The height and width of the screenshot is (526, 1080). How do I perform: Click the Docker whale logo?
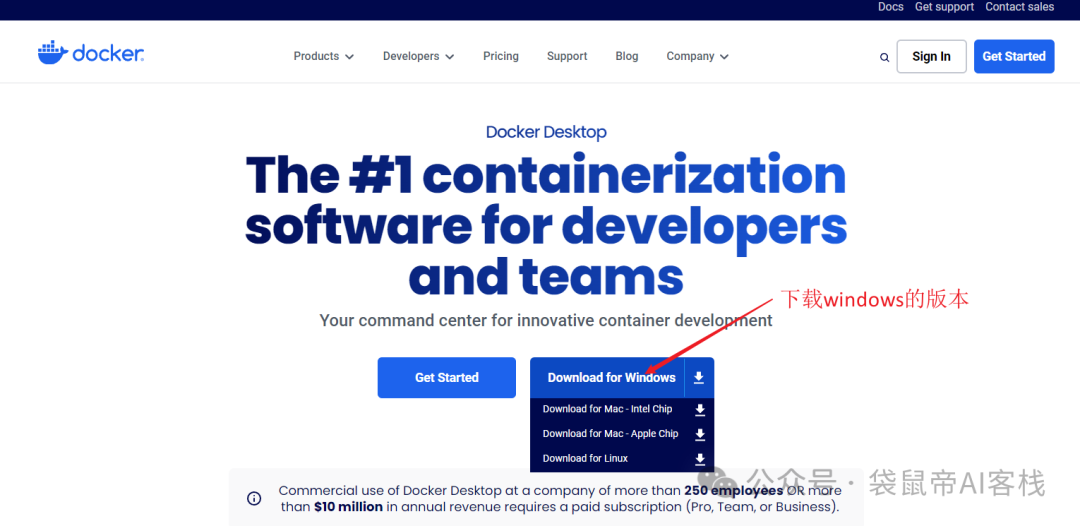pyautogui.click(x=91, y=53)
